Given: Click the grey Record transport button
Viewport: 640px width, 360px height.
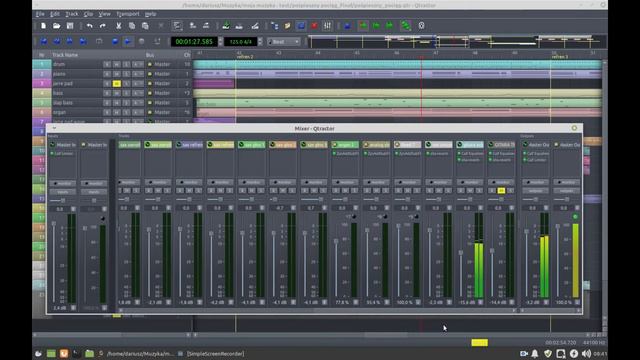Looking at the screenshot, I should point(142,41).
